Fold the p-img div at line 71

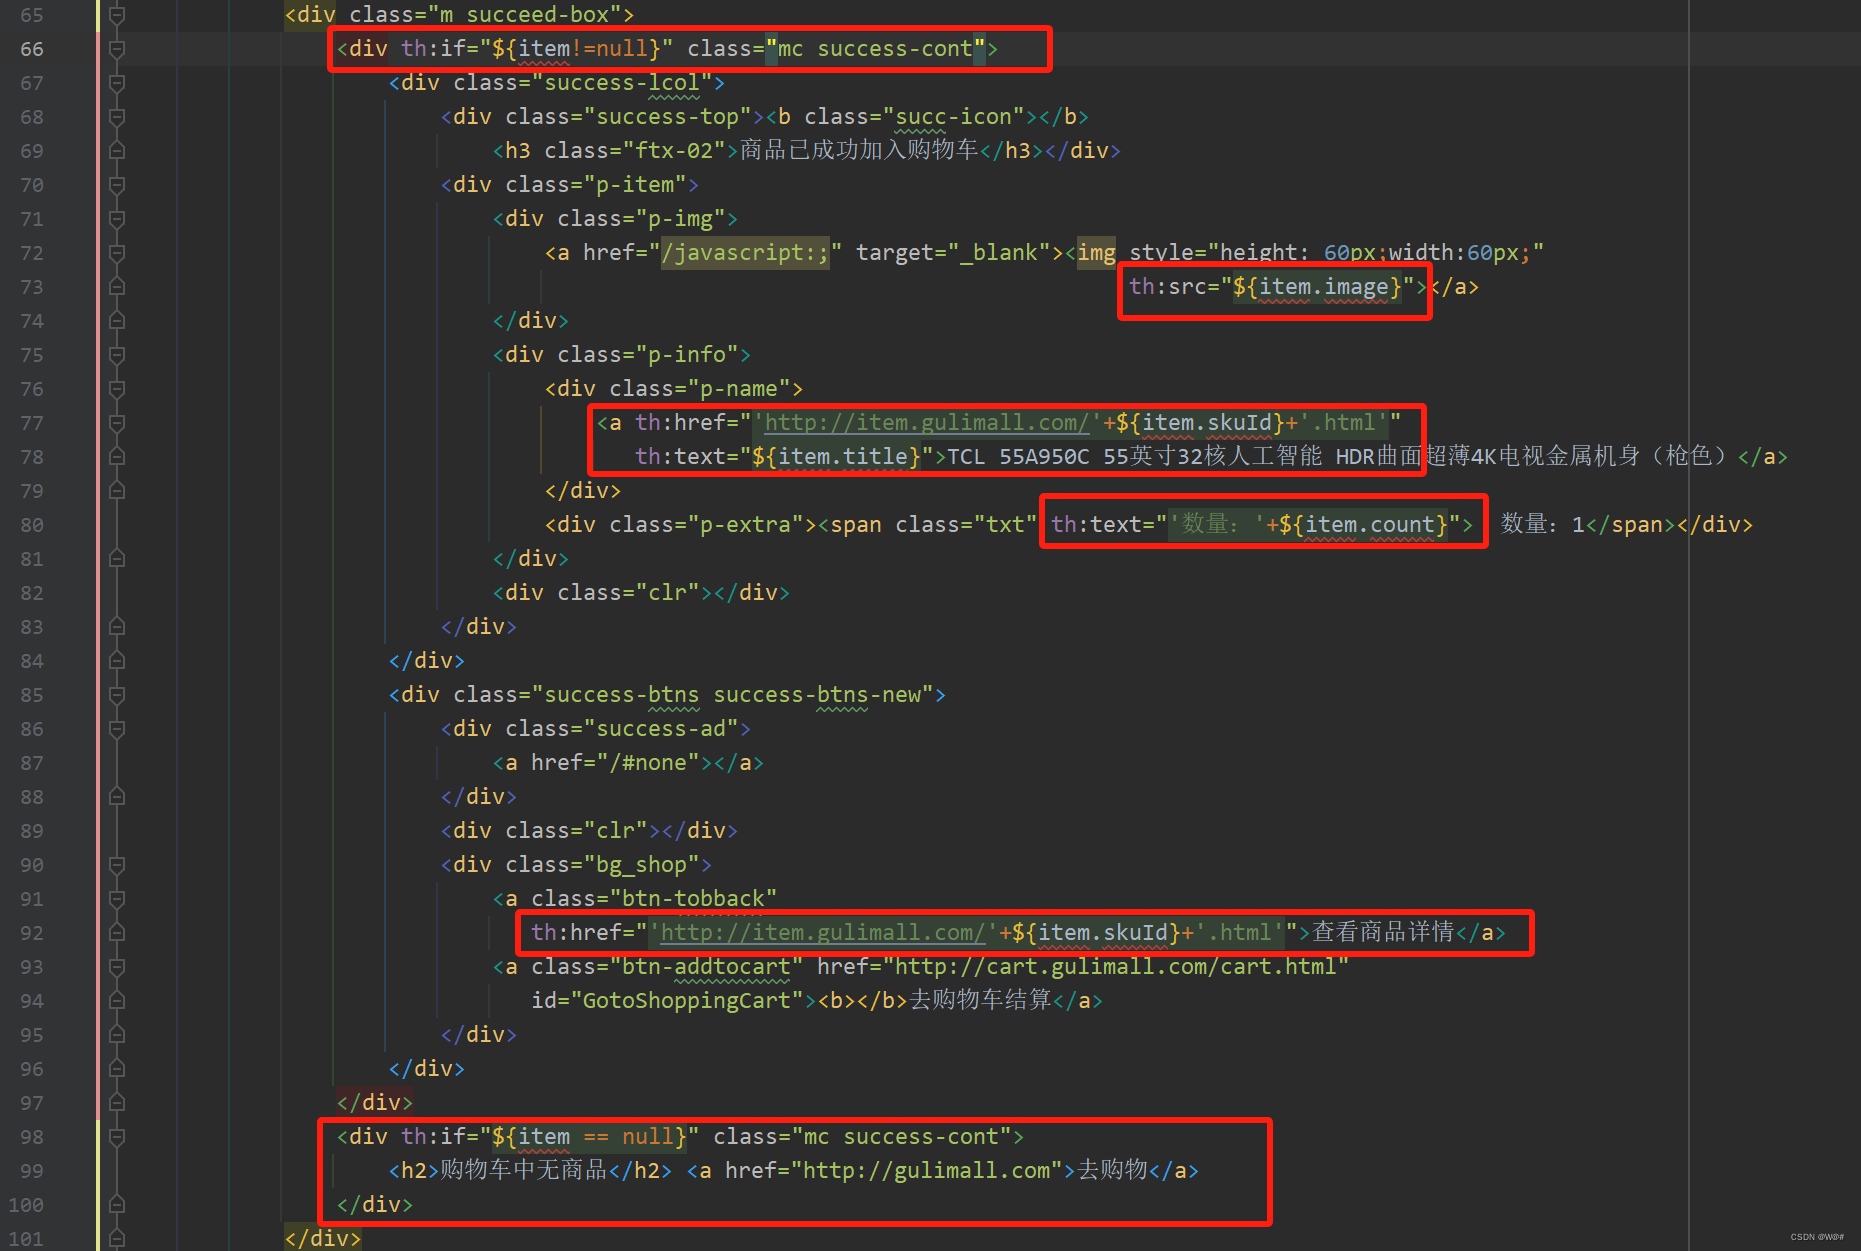[117, 219]
